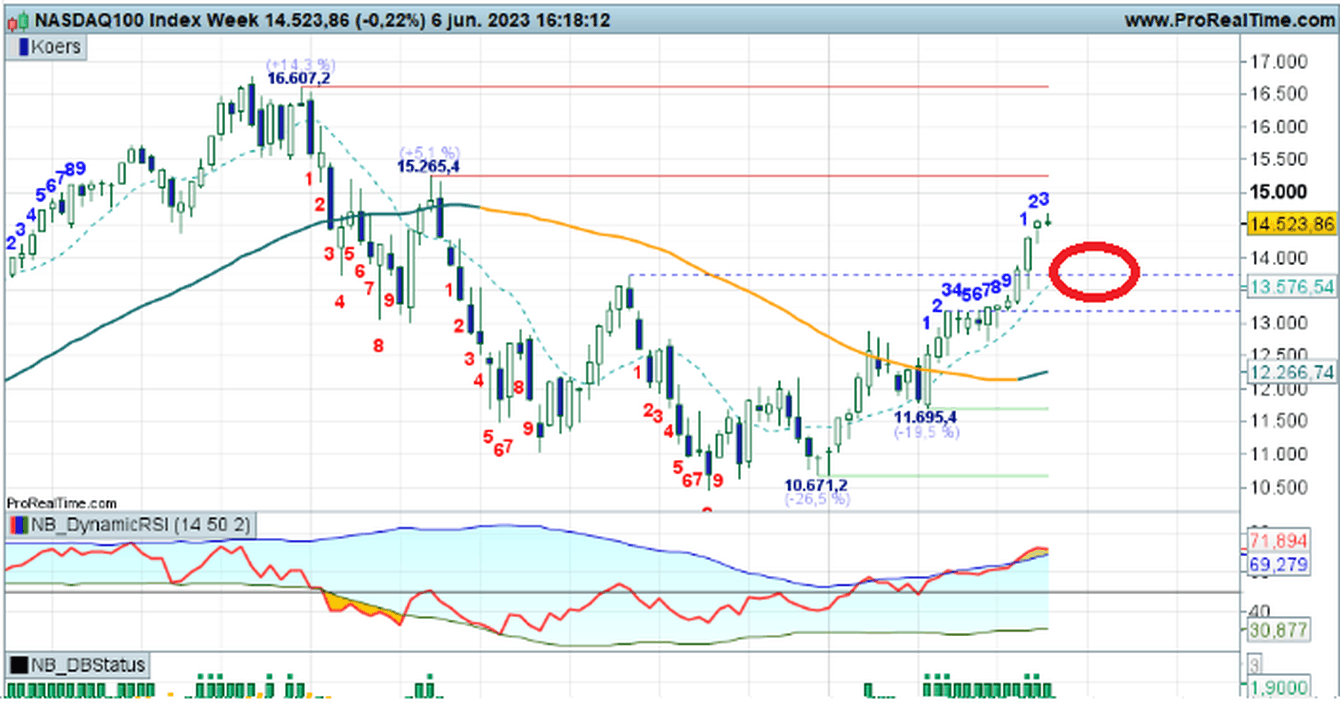
Task: Select the 11.695,4 low price annotation
Action: click(x=925, y=416)
